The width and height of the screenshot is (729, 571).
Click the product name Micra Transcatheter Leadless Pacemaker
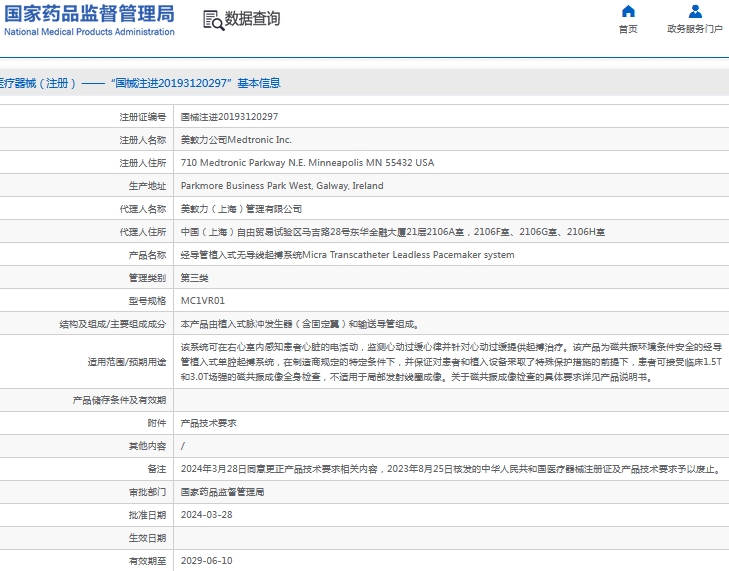coord(347,255)
